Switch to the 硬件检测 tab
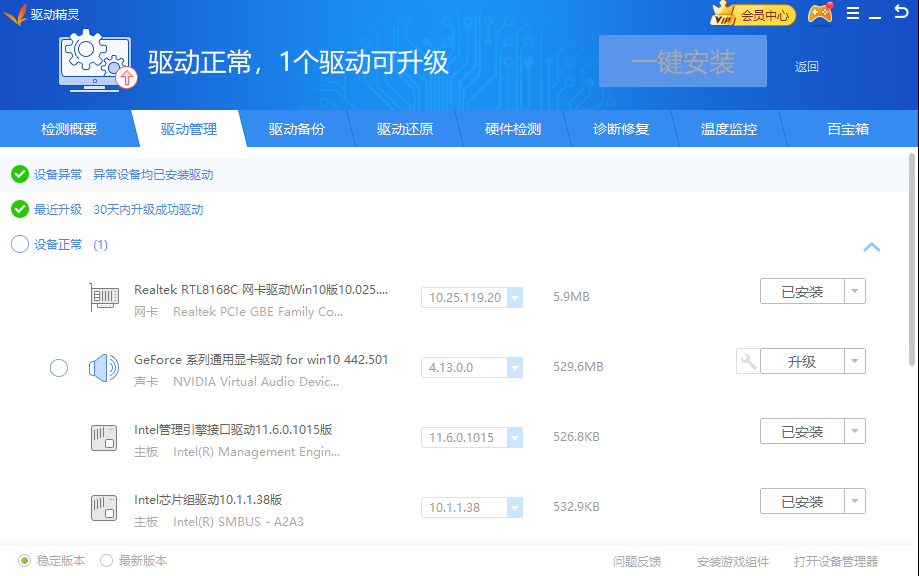919x576 pixels. pos(513,128)
